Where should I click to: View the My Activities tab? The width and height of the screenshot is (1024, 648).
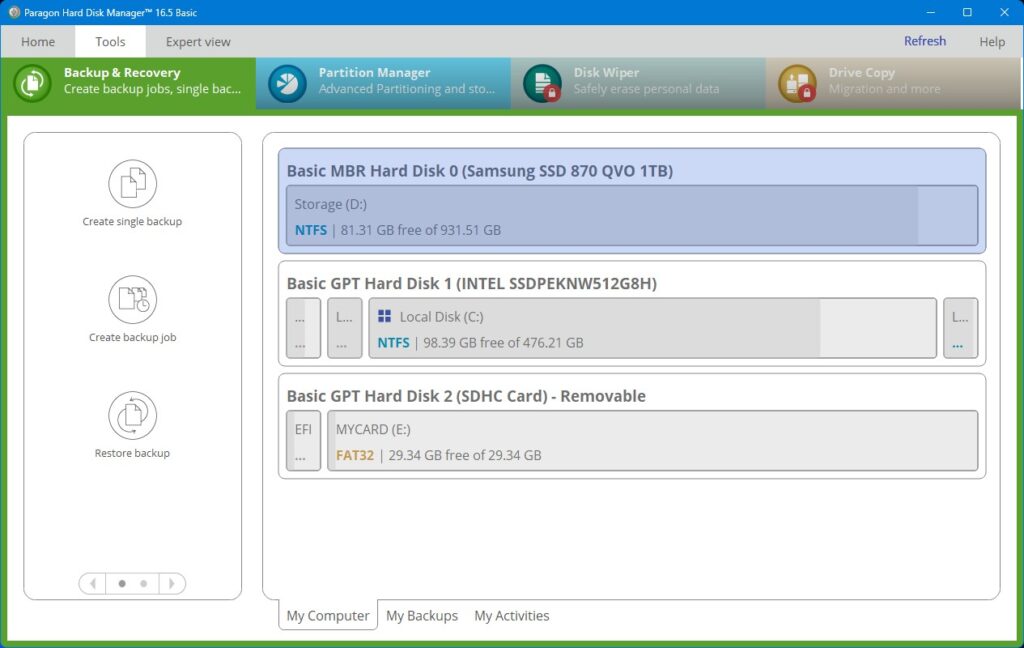[x=511, y=615]
